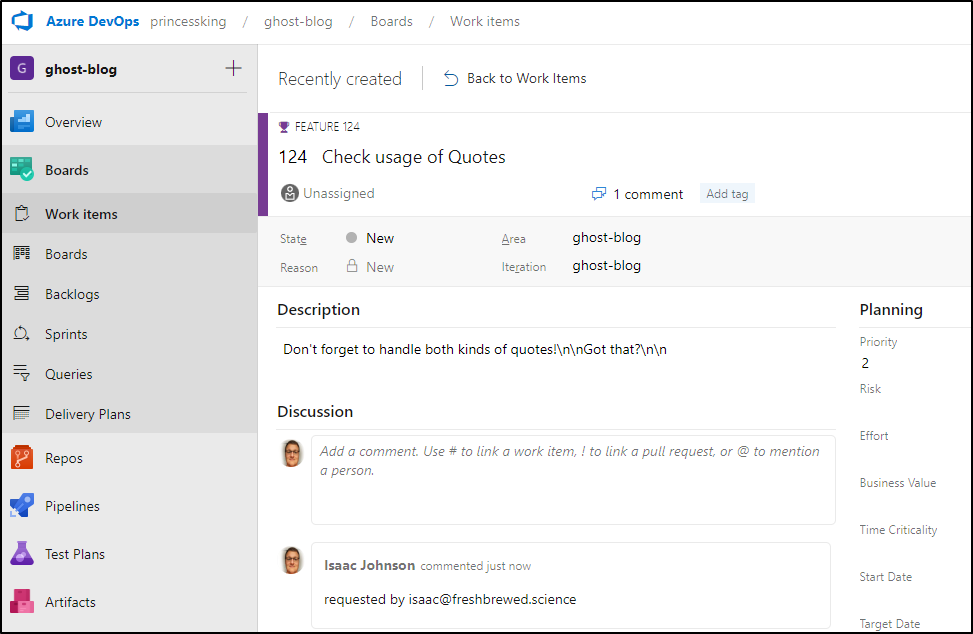The width and height of the screenshot is (973, 634).
Task: Click the Unassigned person icon
Action: 290,193
